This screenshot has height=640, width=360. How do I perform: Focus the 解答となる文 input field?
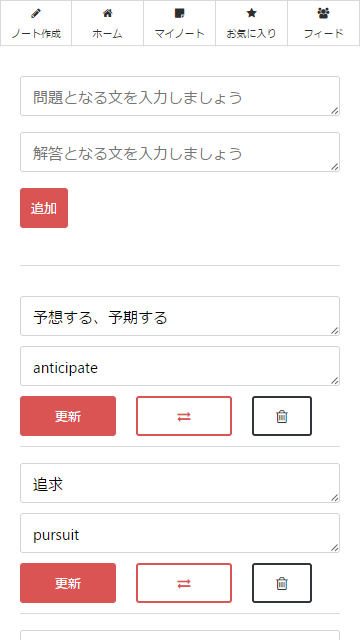click(180, 152)
